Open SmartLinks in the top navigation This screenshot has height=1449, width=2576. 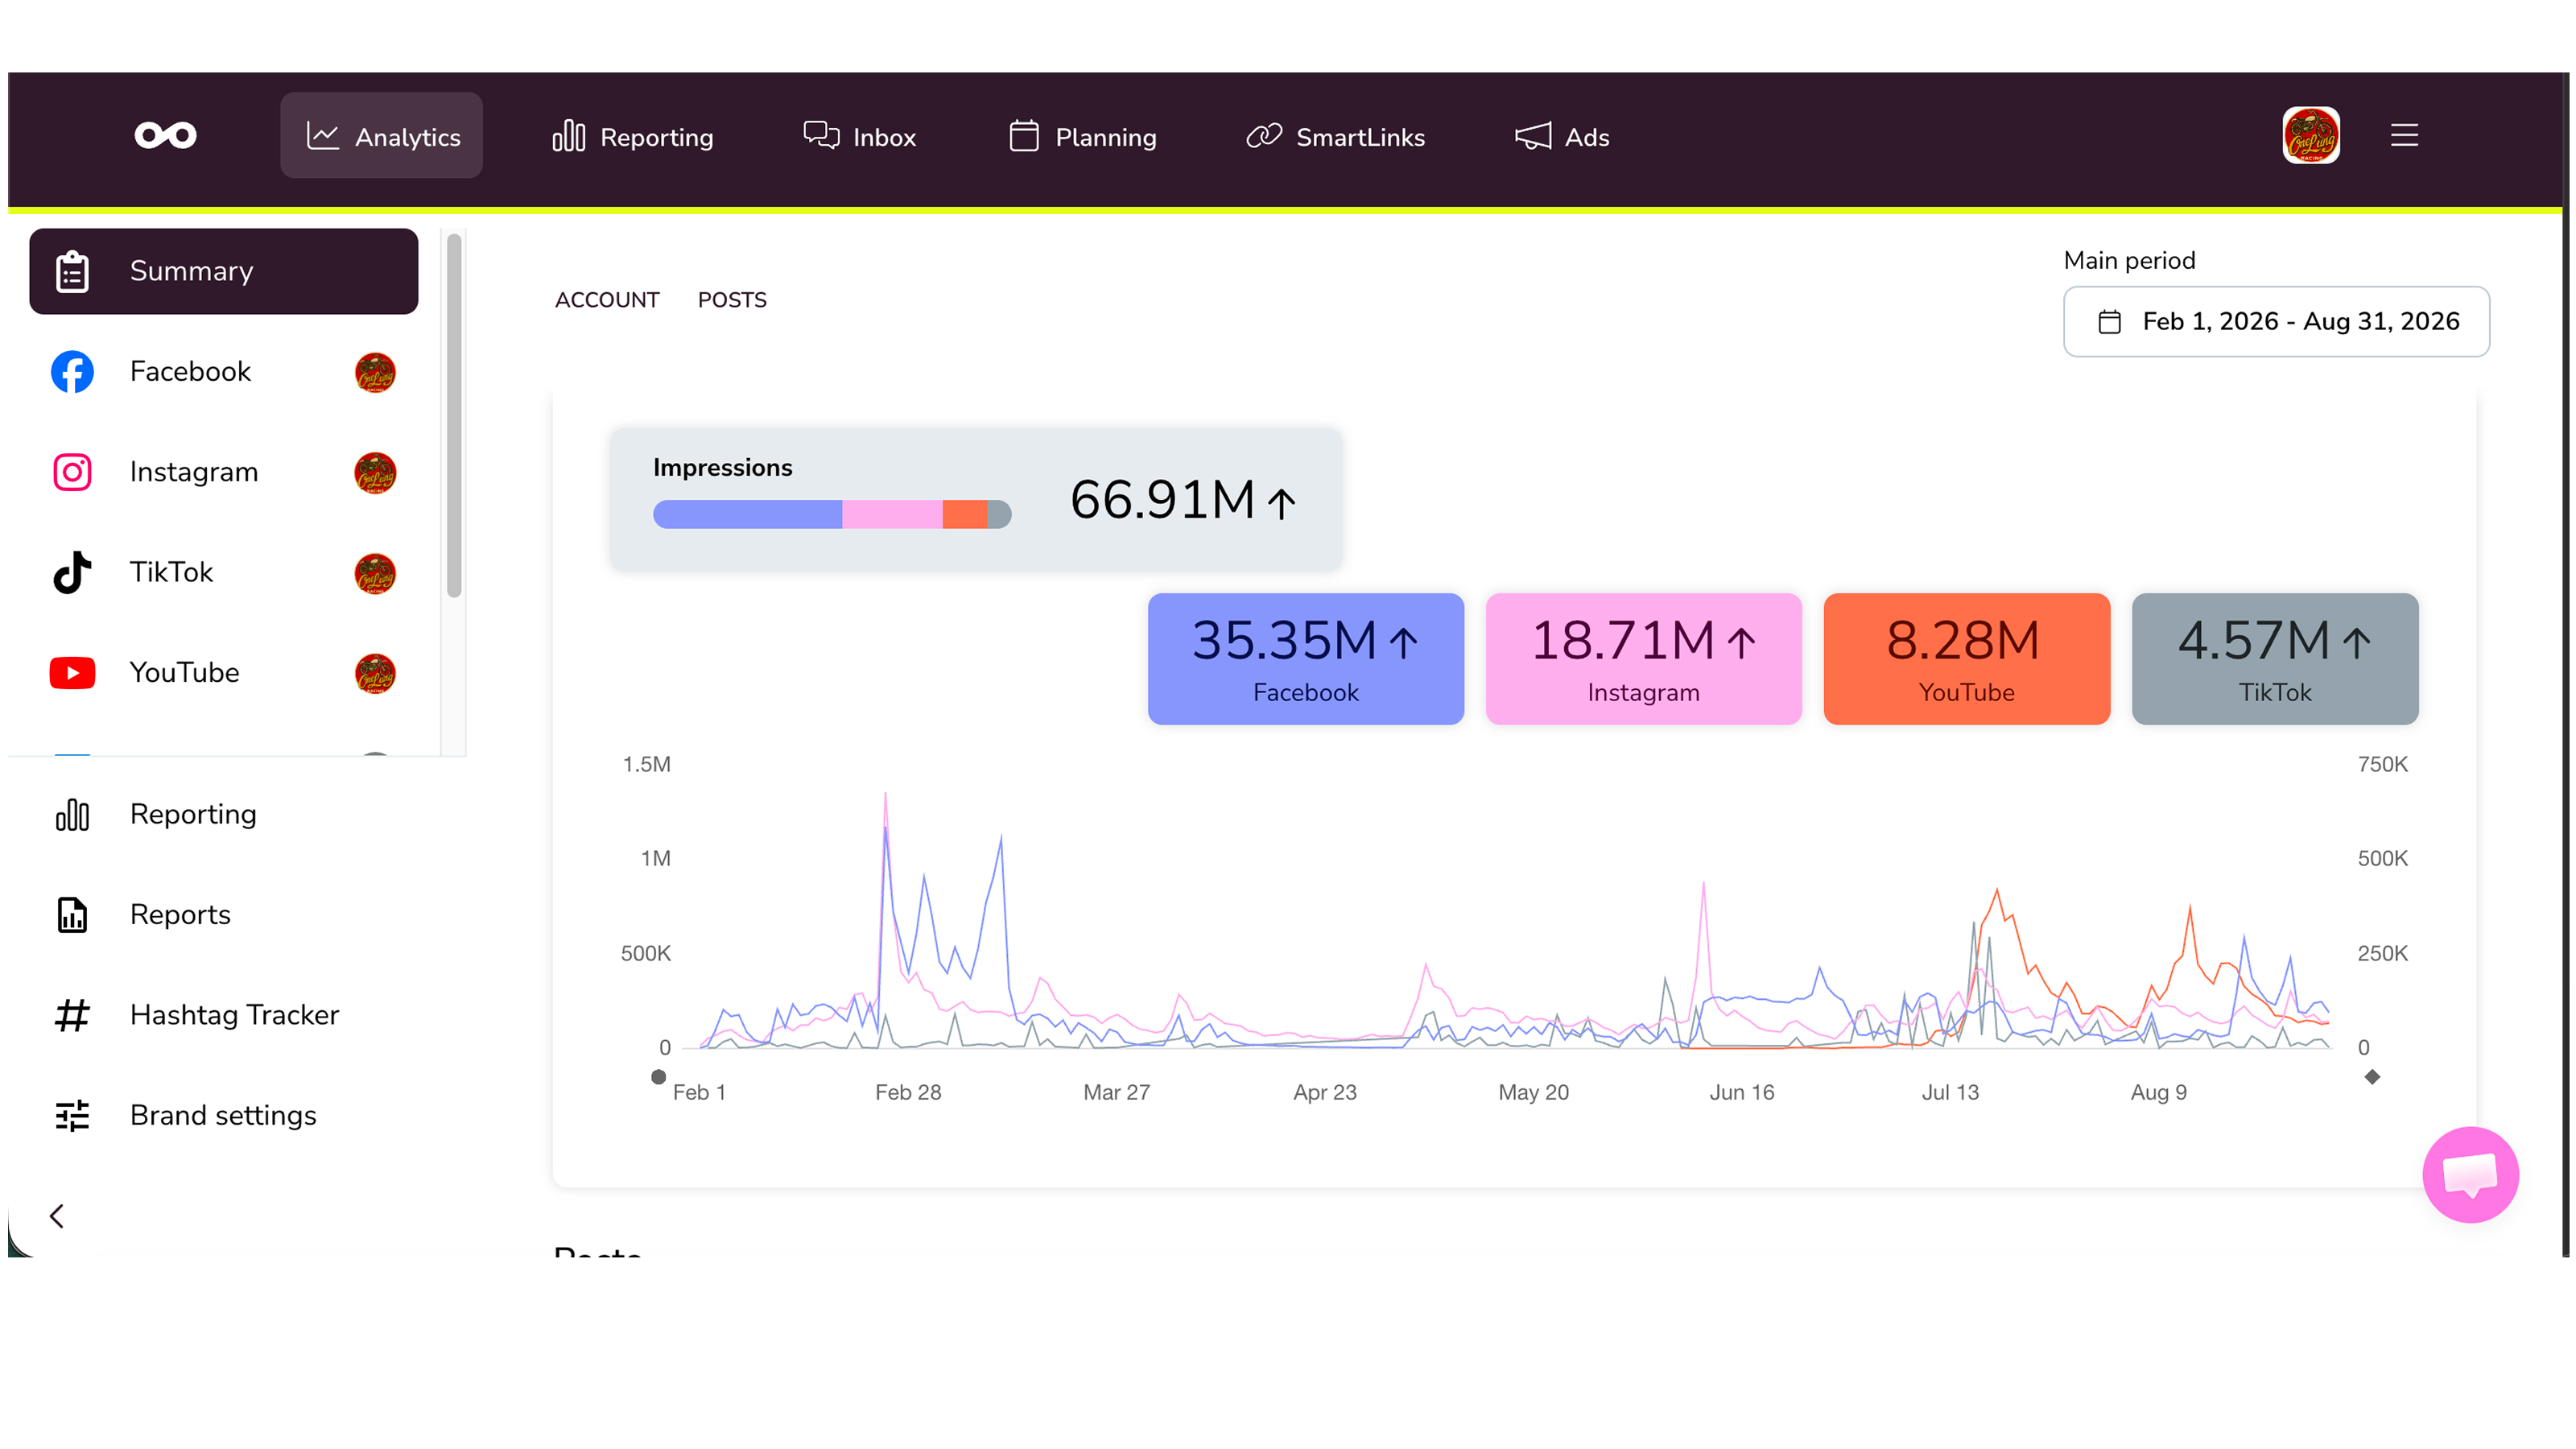coord(1335,136)
